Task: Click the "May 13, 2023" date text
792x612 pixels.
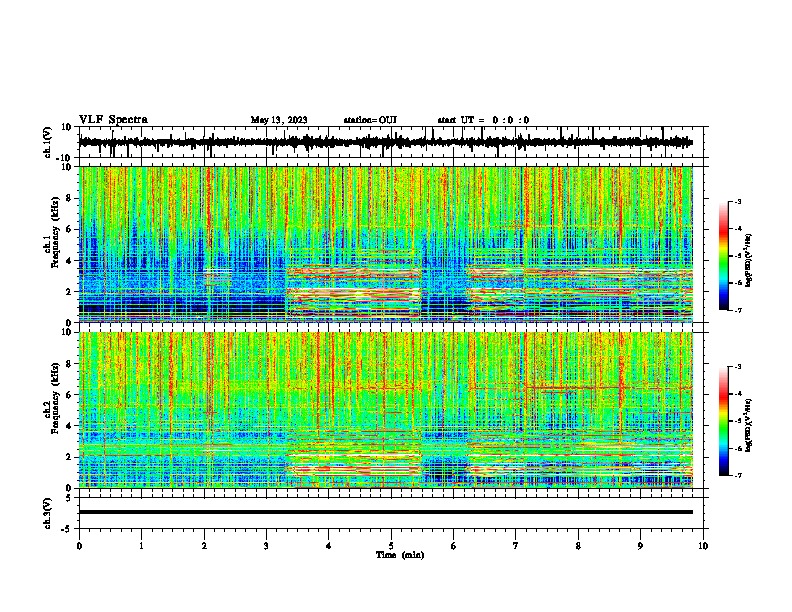Action: [x=279, y=120]
